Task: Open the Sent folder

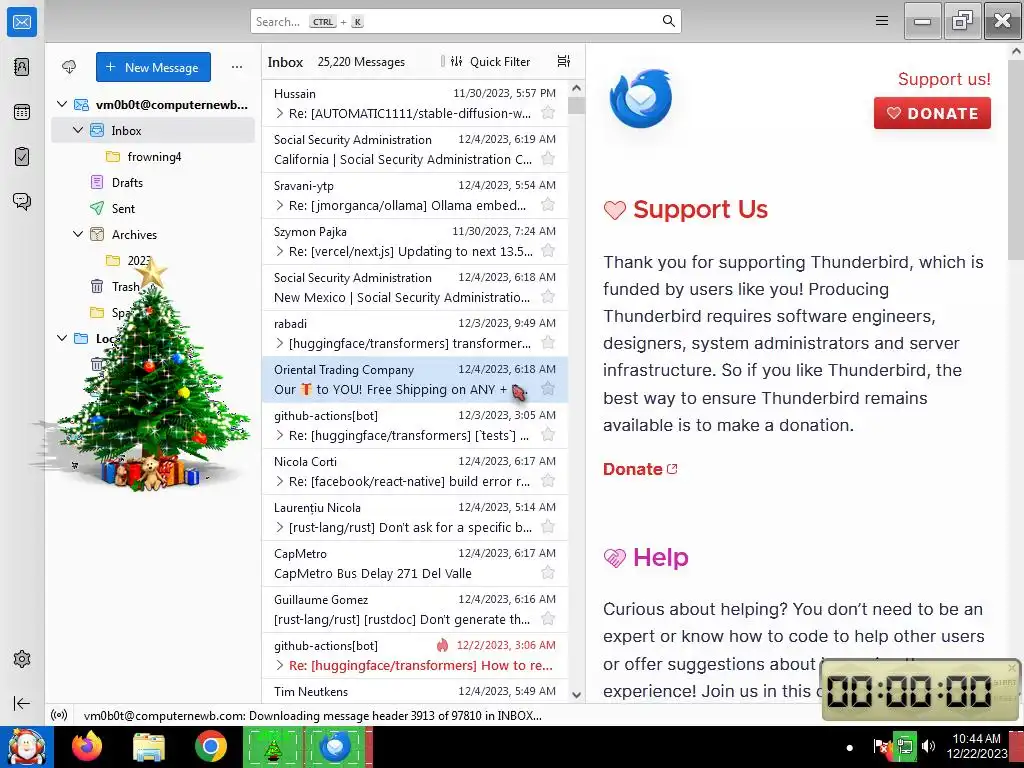Action: (153, 208)
